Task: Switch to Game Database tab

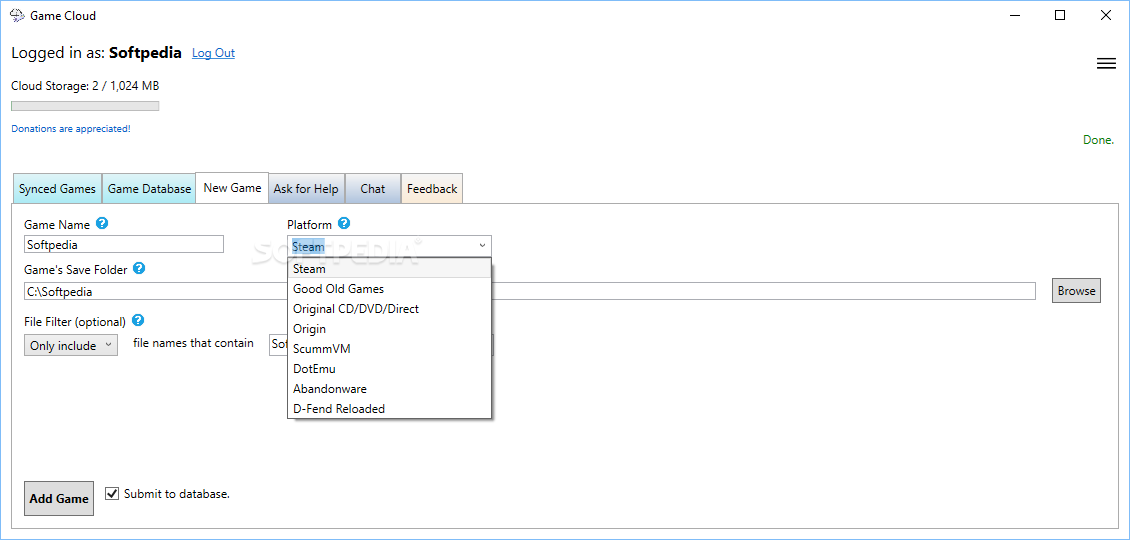Action: coord(149,189)
